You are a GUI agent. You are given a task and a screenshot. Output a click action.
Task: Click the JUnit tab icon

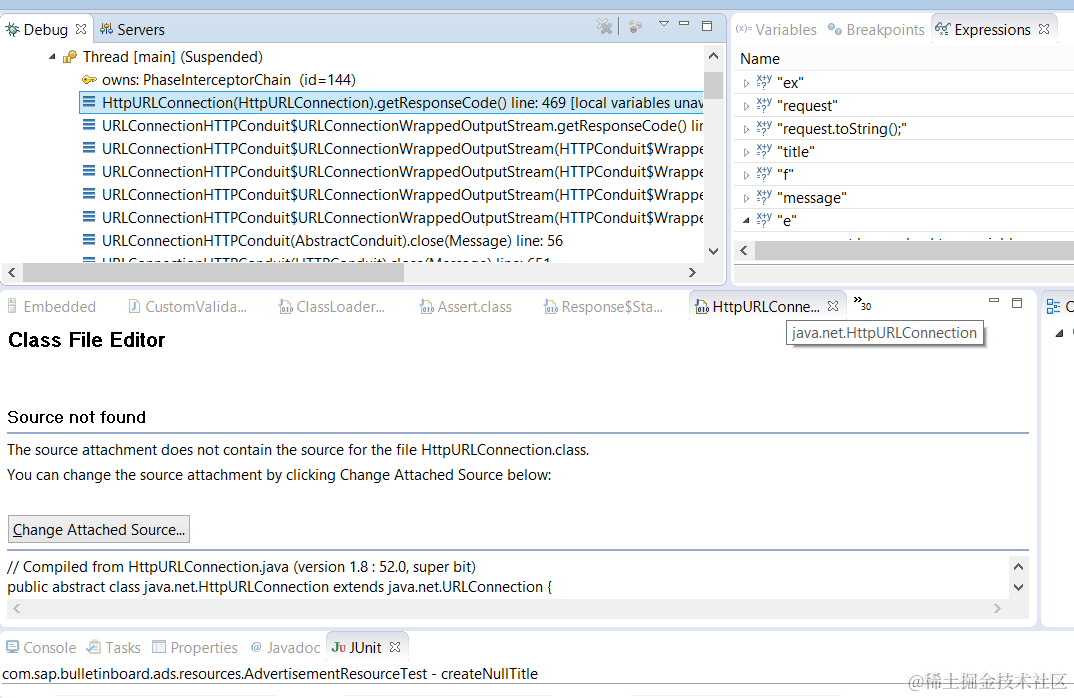[x=338, y=647]
